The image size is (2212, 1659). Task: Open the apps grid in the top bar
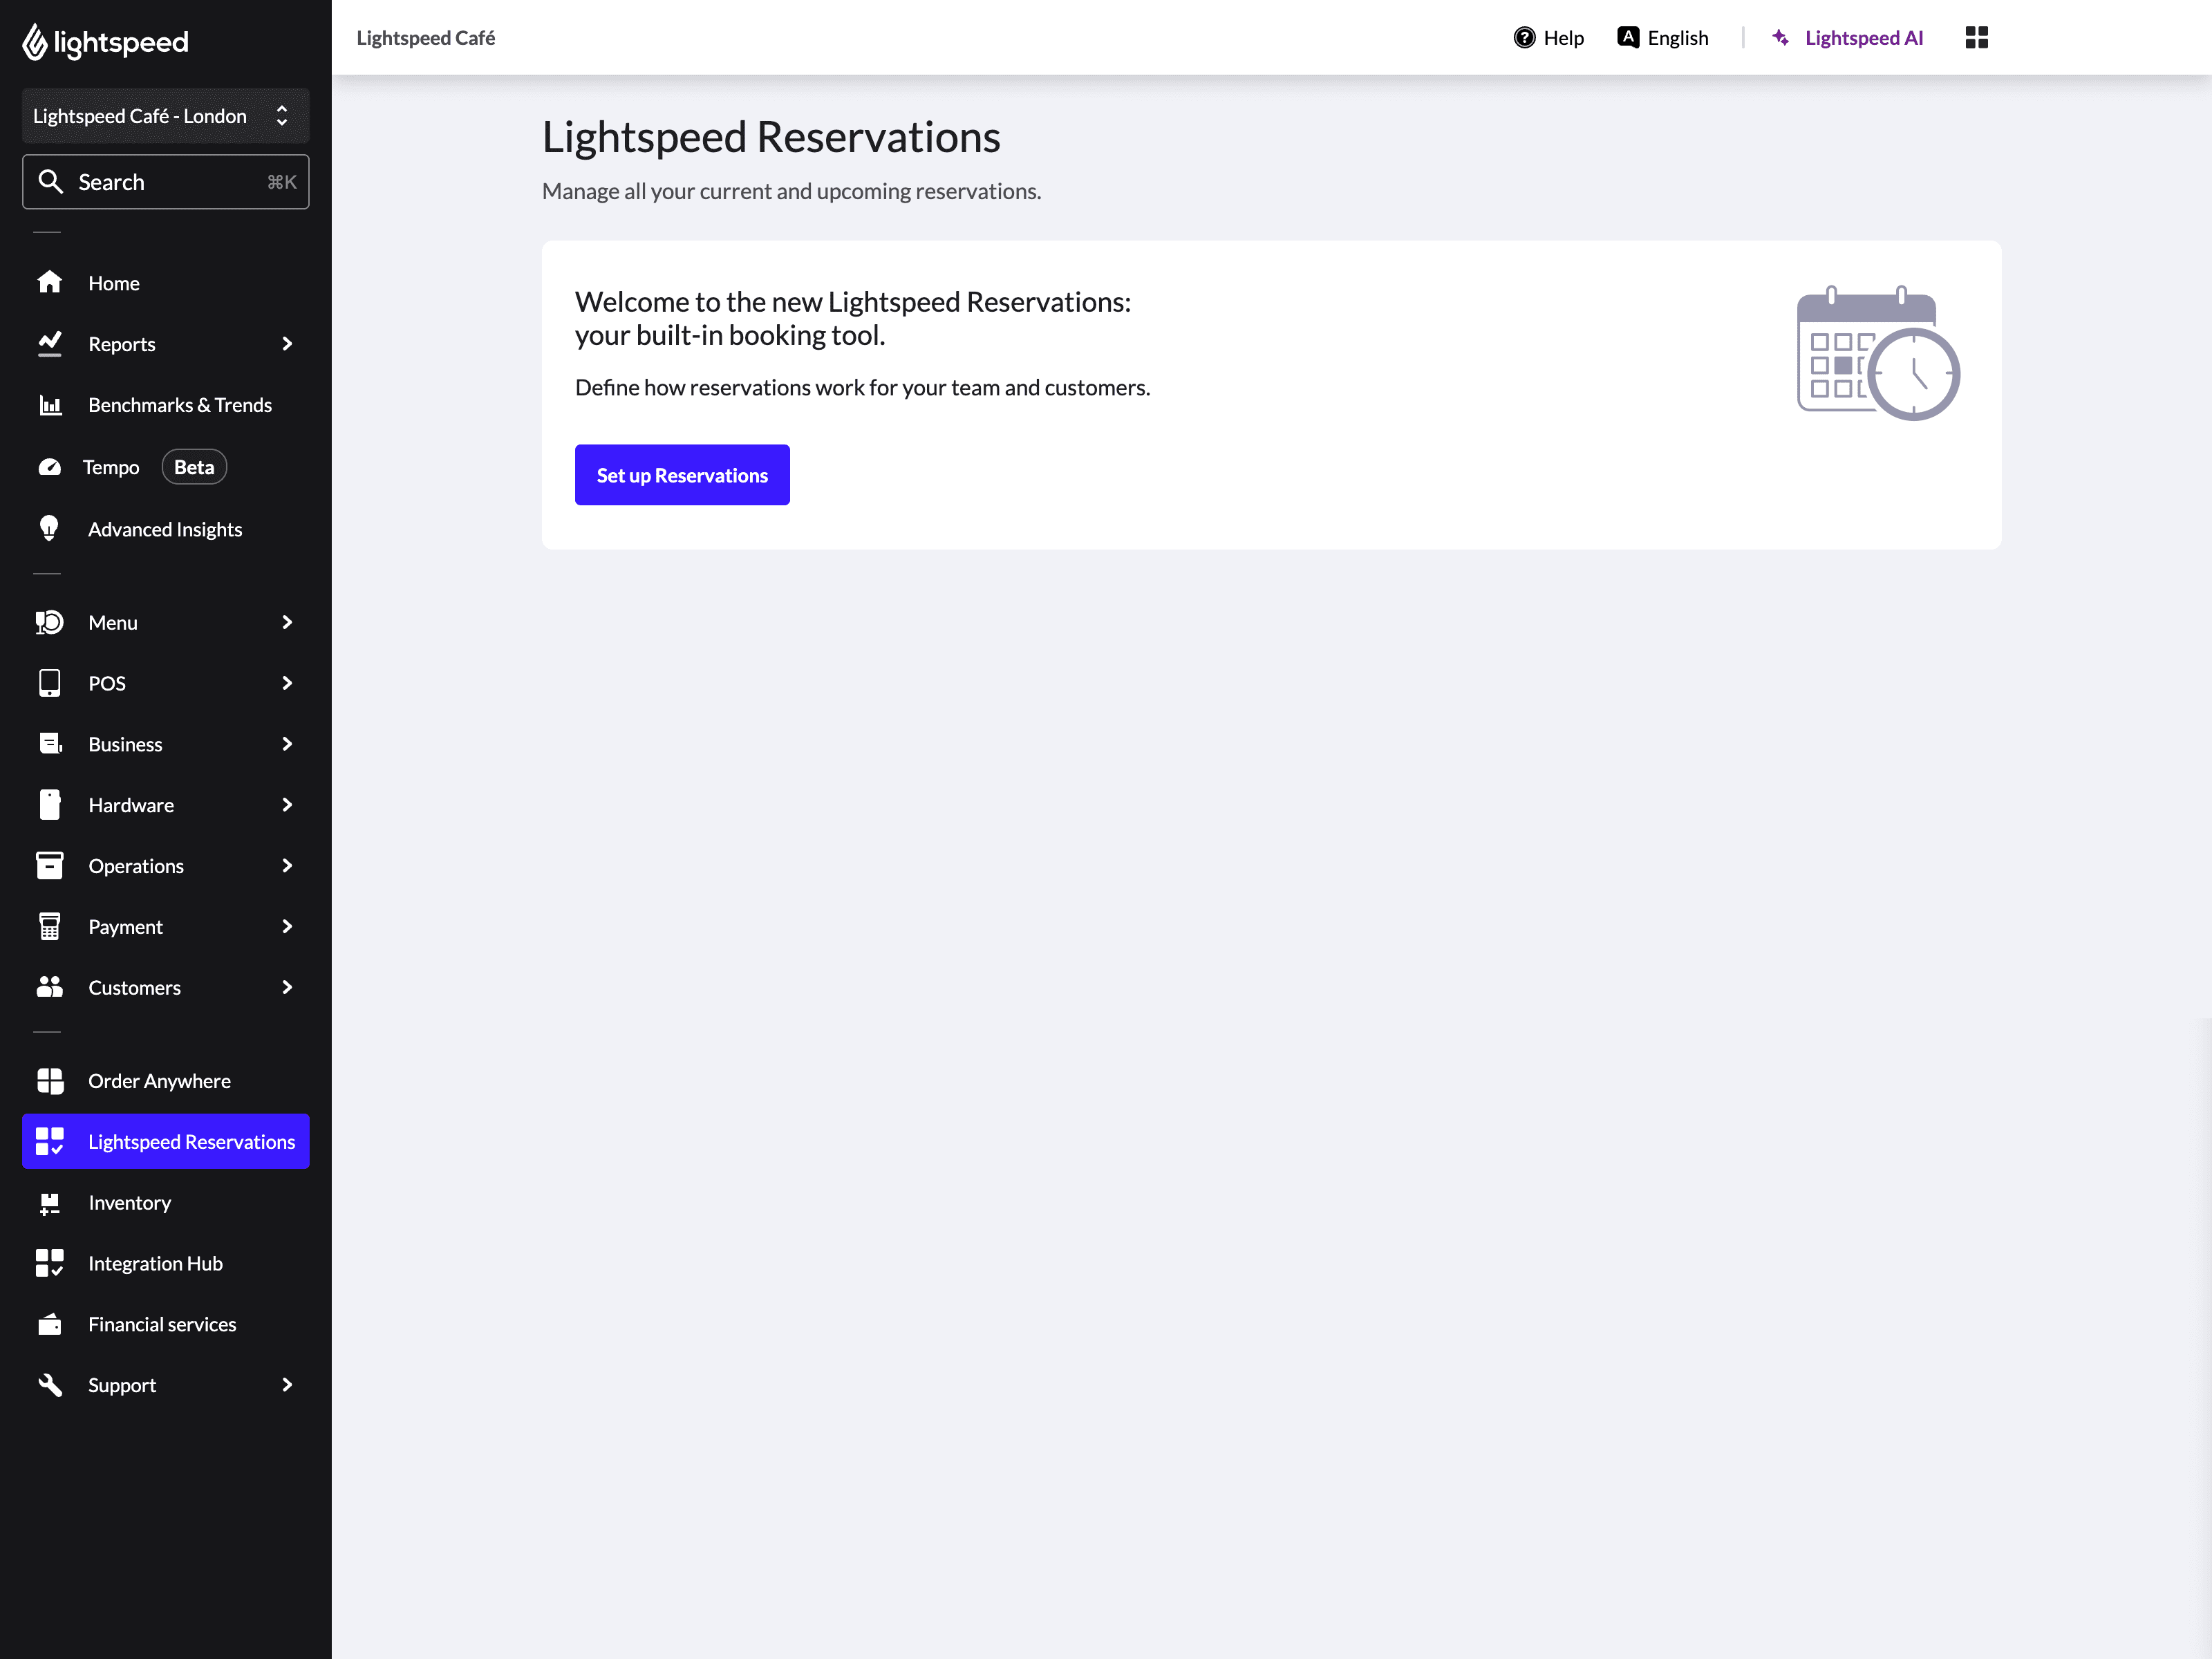click(x=1977, y=37)
